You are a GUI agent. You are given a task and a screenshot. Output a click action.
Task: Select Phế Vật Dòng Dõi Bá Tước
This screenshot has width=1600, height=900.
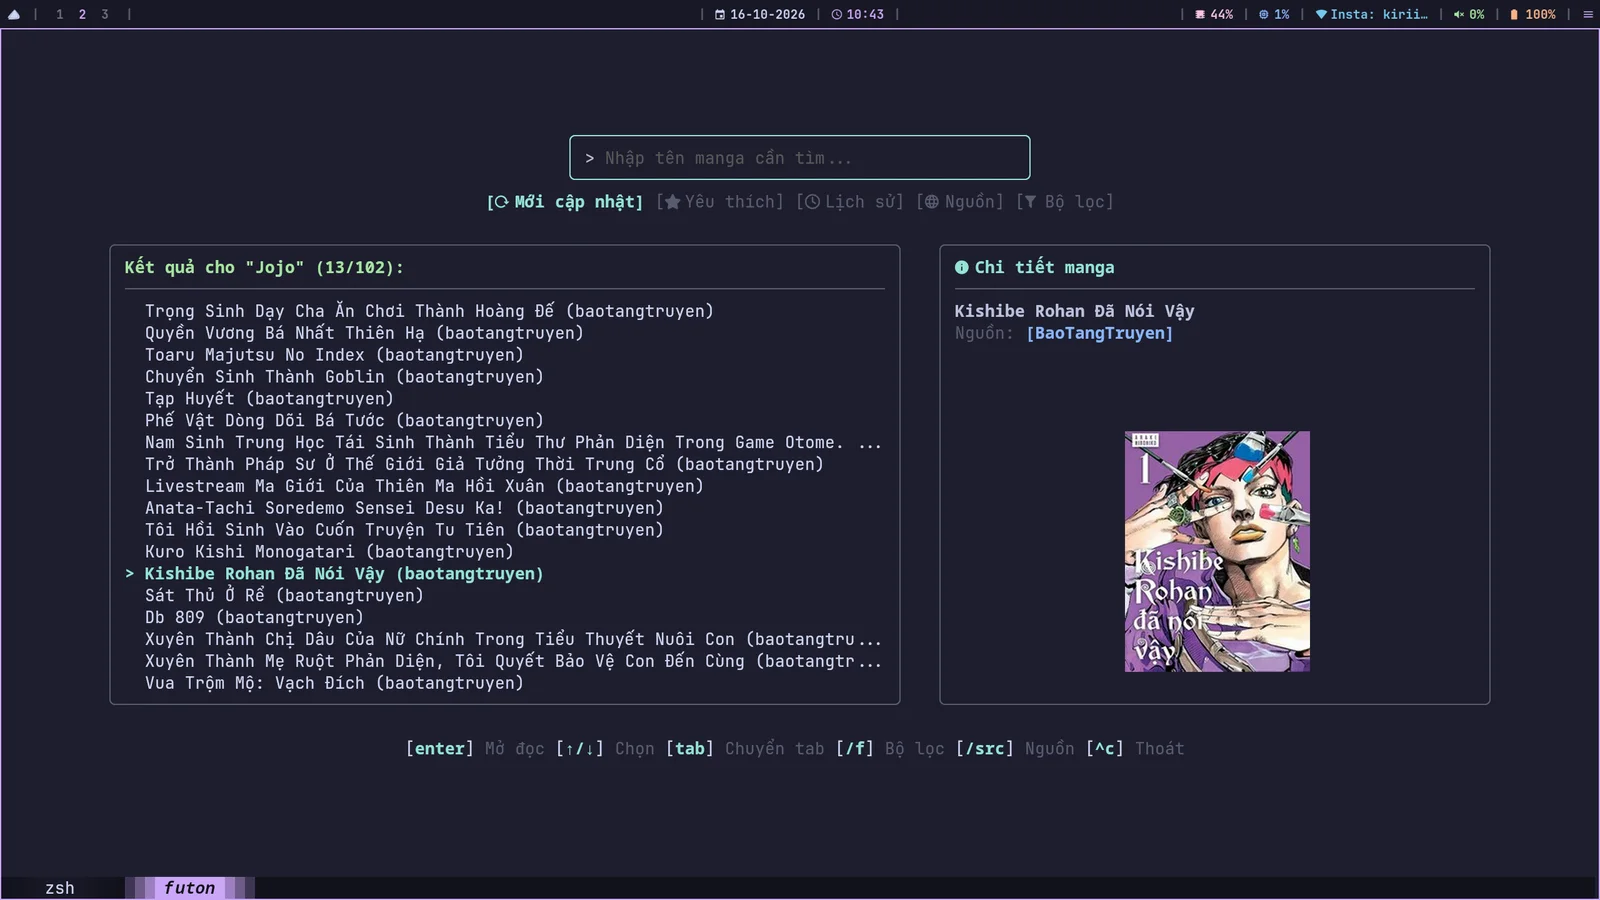pos(344,421)
